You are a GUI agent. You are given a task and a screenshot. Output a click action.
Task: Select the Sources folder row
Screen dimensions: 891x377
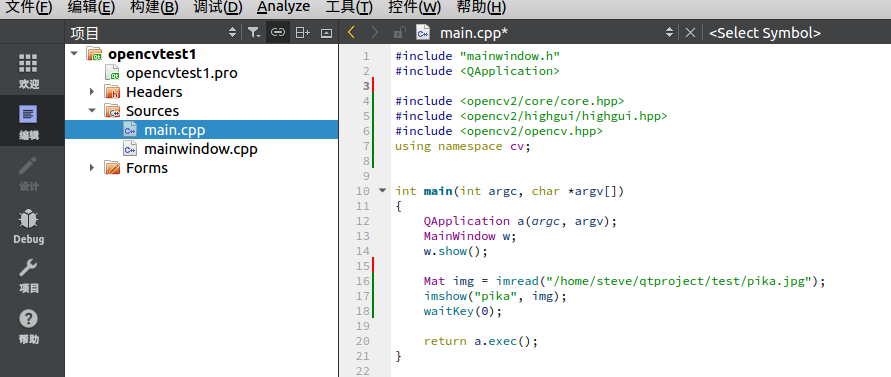pyautogui.click(x=152, y=111)
